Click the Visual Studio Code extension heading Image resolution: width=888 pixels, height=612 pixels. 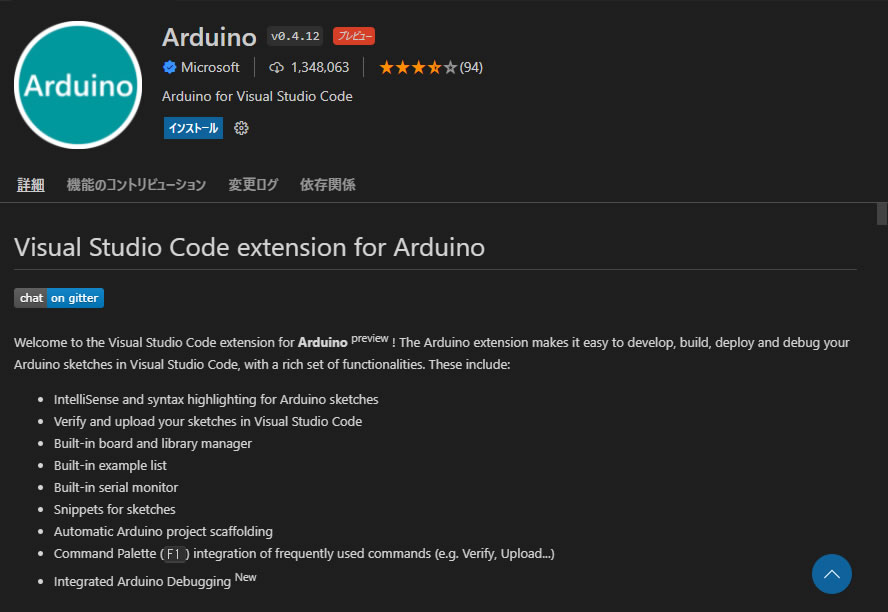[x=249, y=247]
